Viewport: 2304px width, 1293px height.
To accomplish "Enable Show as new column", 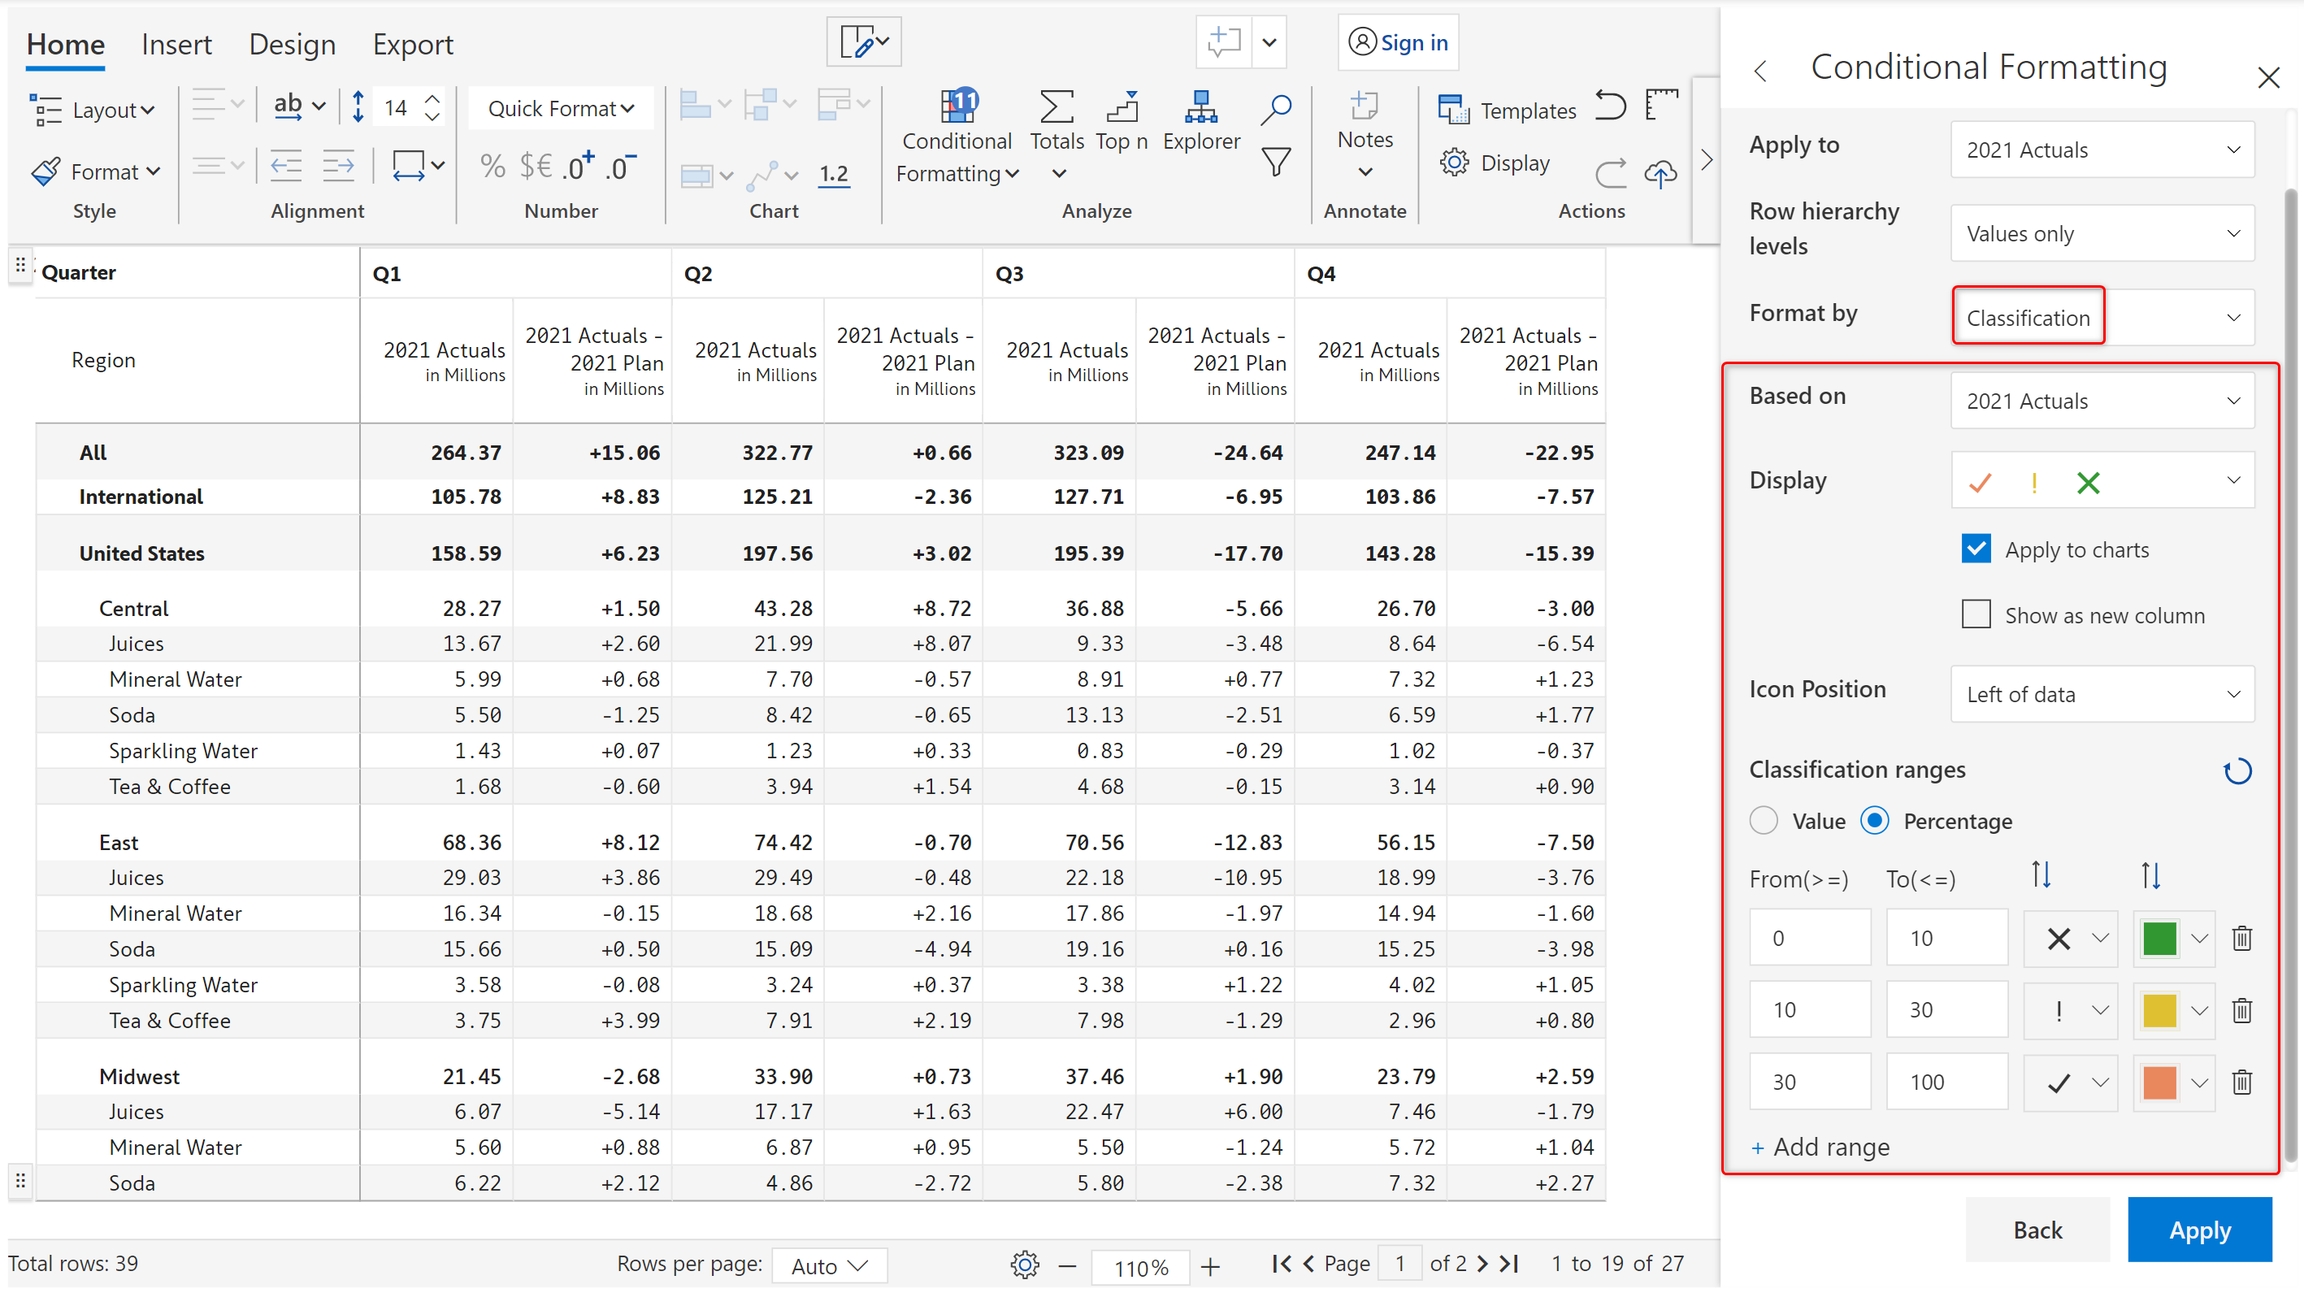I will click(x=1976, y=614).
